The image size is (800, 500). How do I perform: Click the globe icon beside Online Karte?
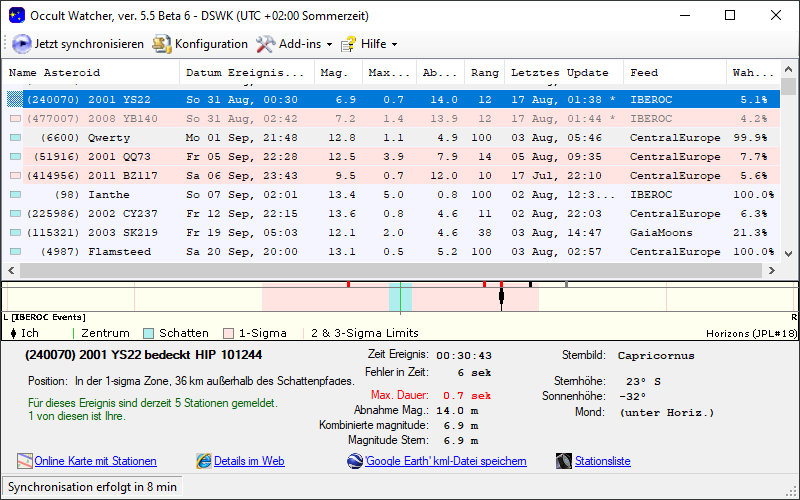tap(25, 461)
